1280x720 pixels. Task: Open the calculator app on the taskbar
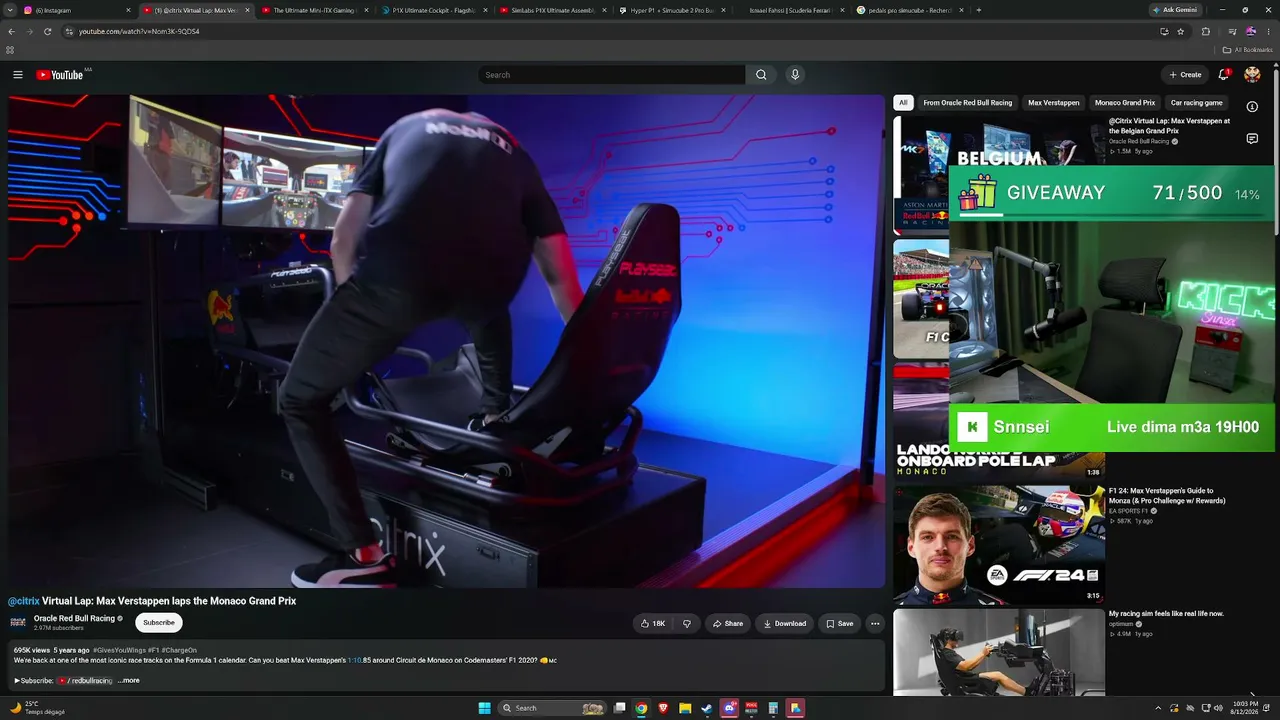tap(773, 708)
